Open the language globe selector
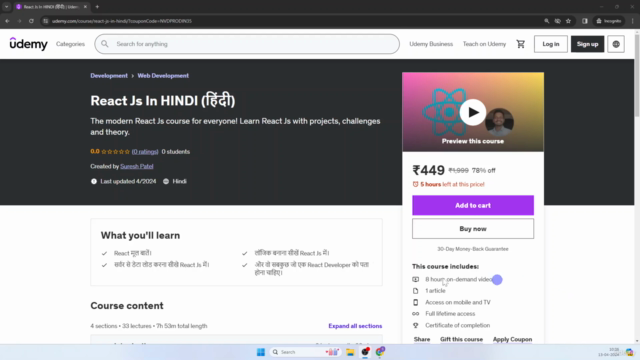The image size is (640, 360). coord(616,44)
